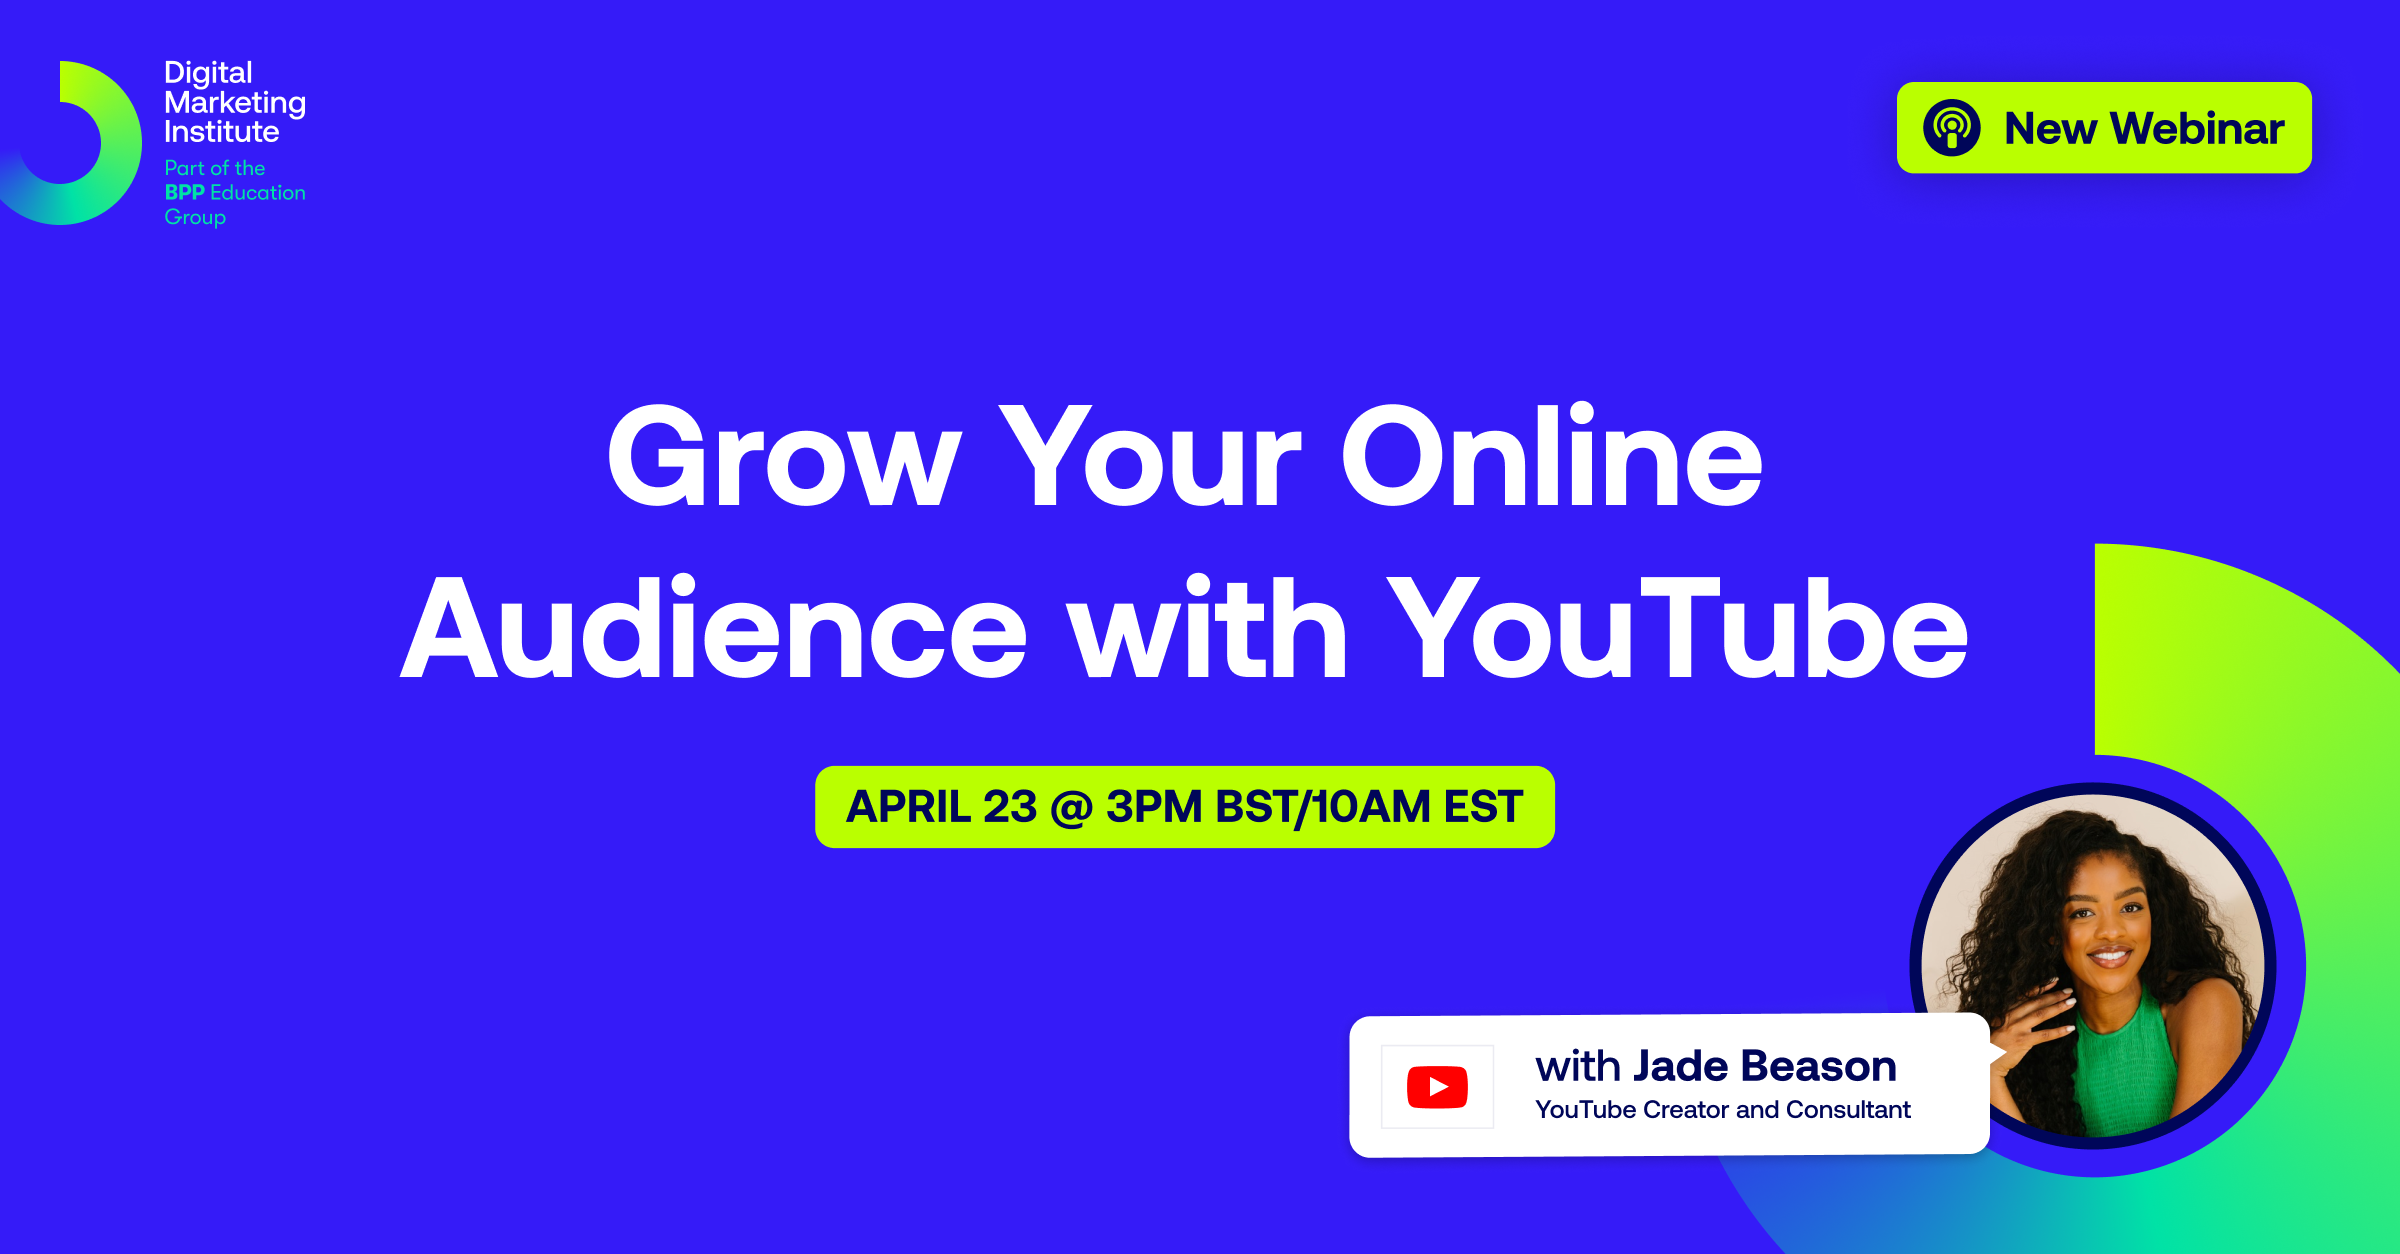This screenshot has width=2400, height=1254.
Task: Click 'YouTube Creator and Consultant' subtitle
Action: pyautogui.click(x=1723, y=1110)
